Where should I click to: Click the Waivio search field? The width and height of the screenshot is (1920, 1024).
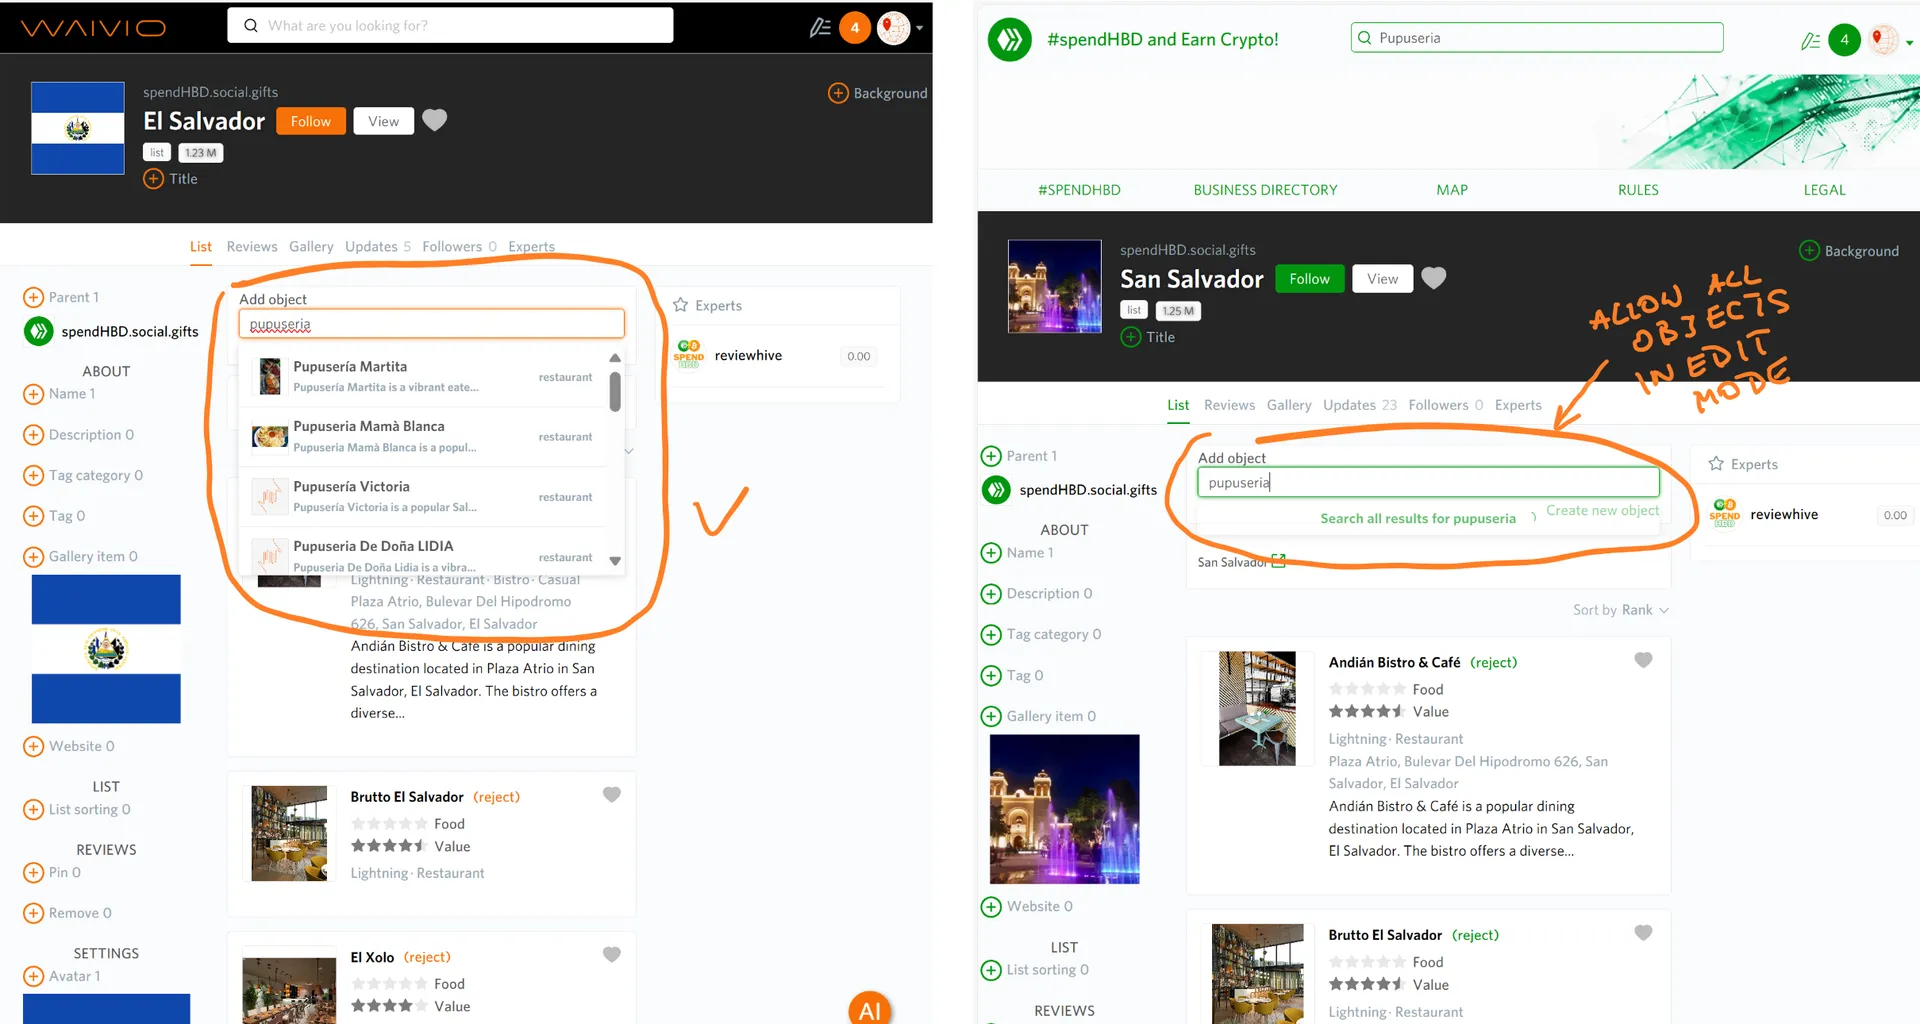(450, 26)
